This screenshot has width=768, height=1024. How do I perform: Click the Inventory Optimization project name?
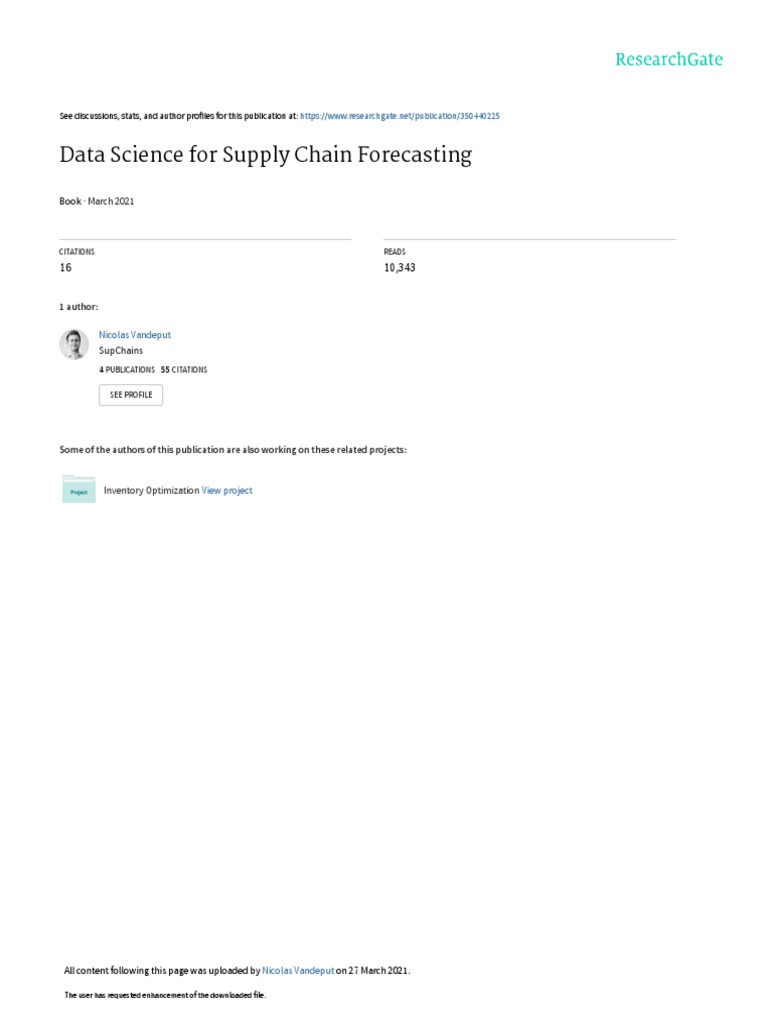(x=151, y=491)
